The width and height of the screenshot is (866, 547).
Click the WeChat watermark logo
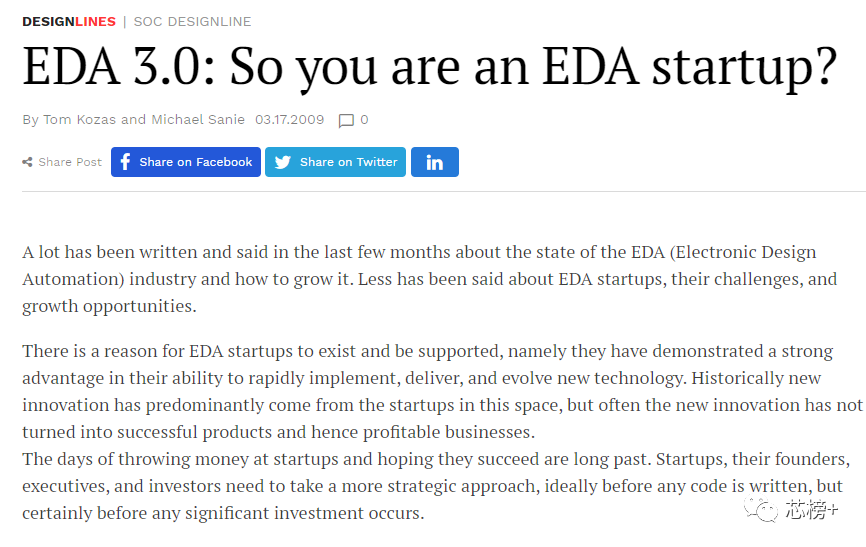(x=761, y=509)
